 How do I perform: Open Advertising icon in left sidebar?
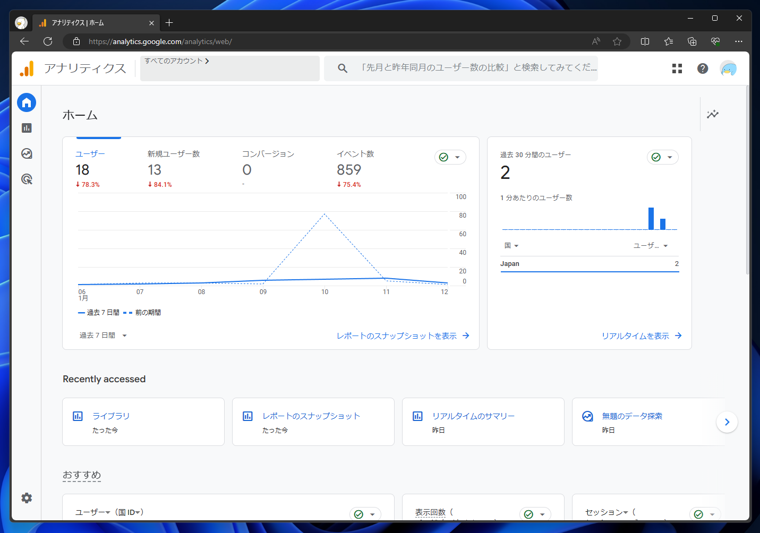(27, 179)
